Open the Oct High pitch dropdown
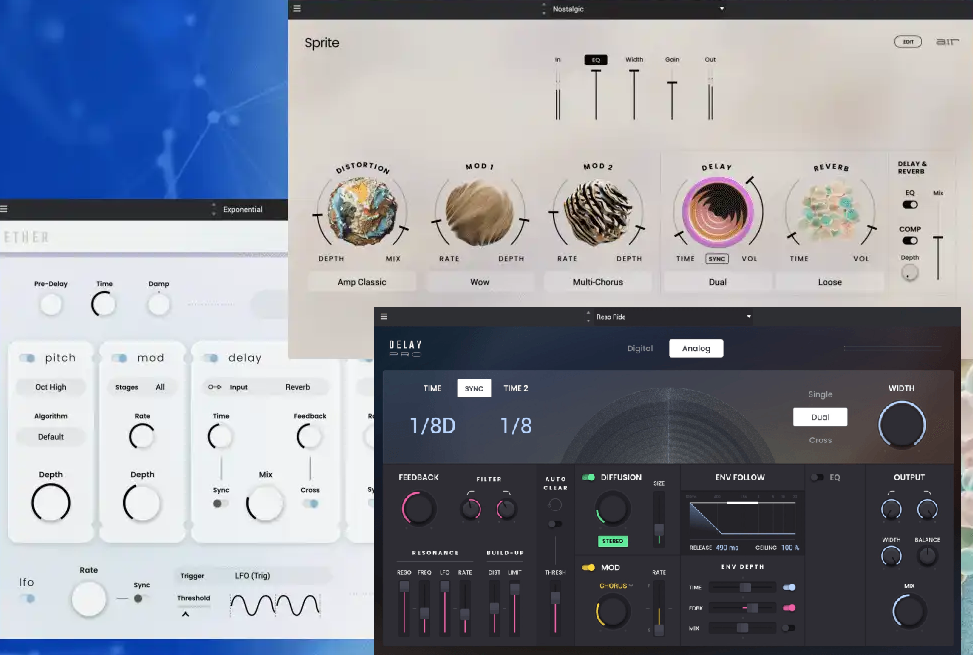The width and height of the screenshot is (973, 655). pyautogui.click(x=51, y=387)
